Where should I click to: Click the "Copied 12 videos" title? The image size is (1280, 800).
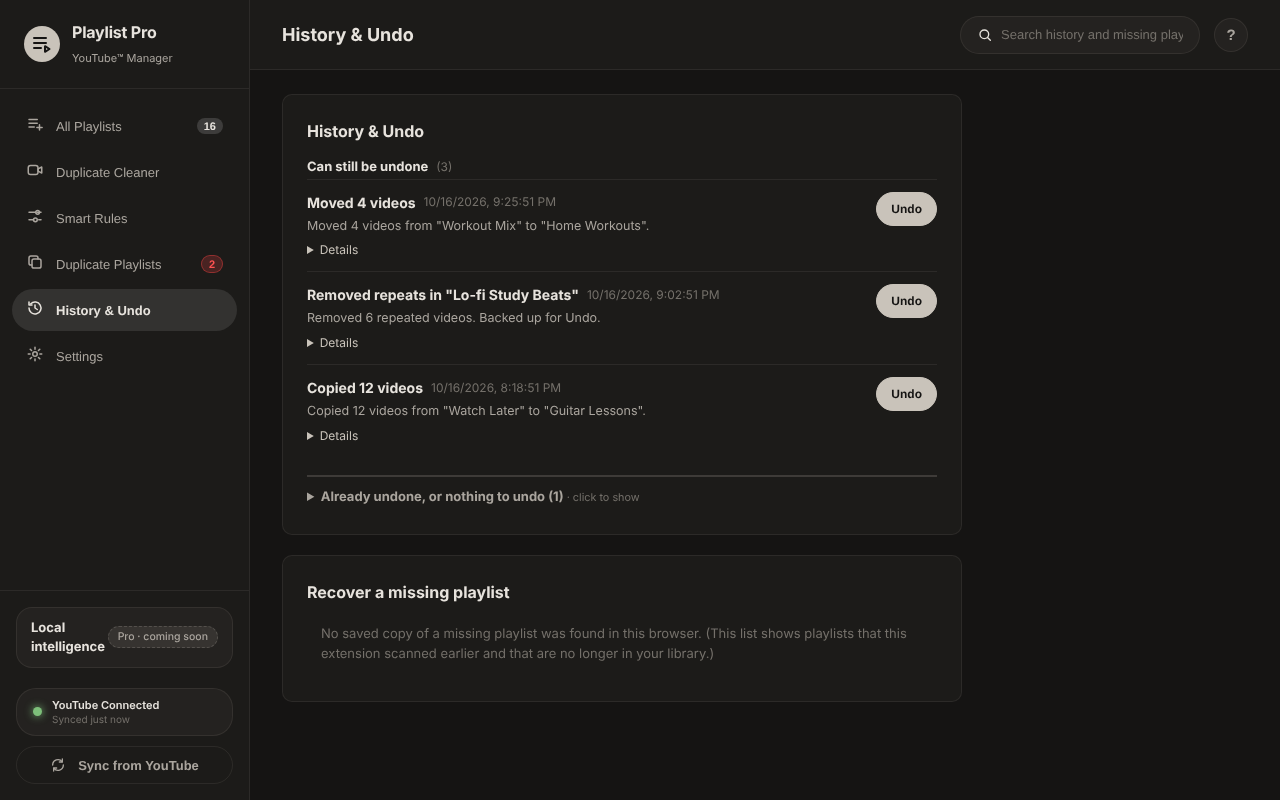tap(365, 388)
